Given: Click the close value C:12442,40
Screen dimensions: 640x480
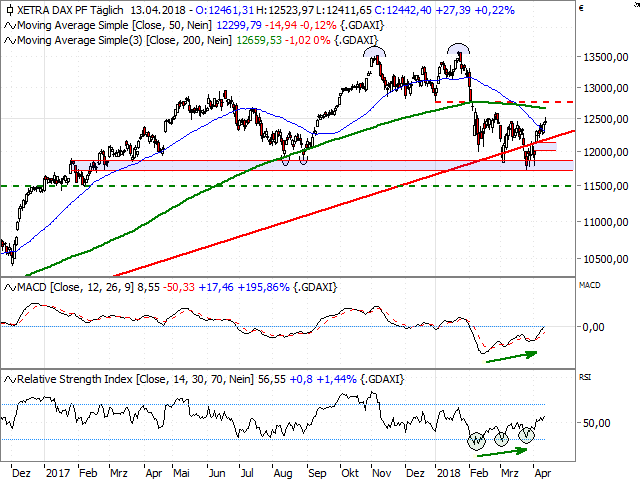Looking at the screenshot, I should 401,10.
